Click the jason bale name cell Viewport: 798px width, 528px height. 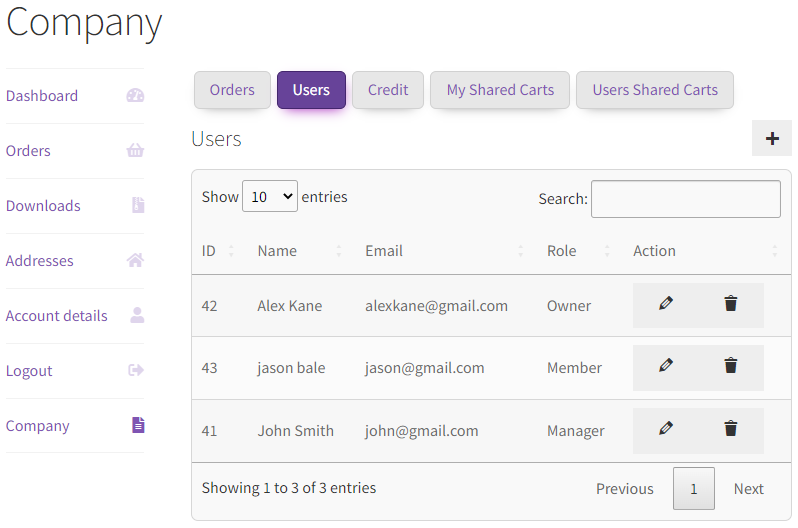291,368
